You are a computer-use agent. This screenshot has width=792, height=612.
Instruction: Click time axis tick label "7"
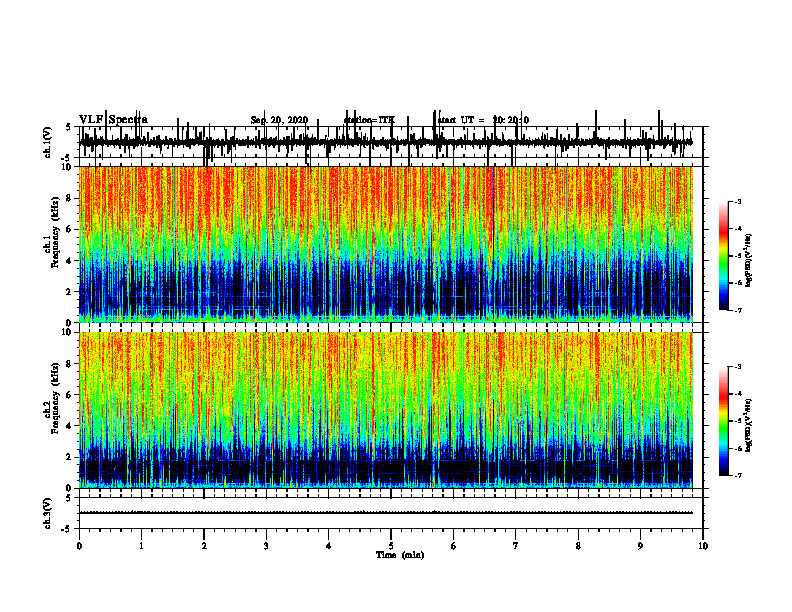(516, 546)
